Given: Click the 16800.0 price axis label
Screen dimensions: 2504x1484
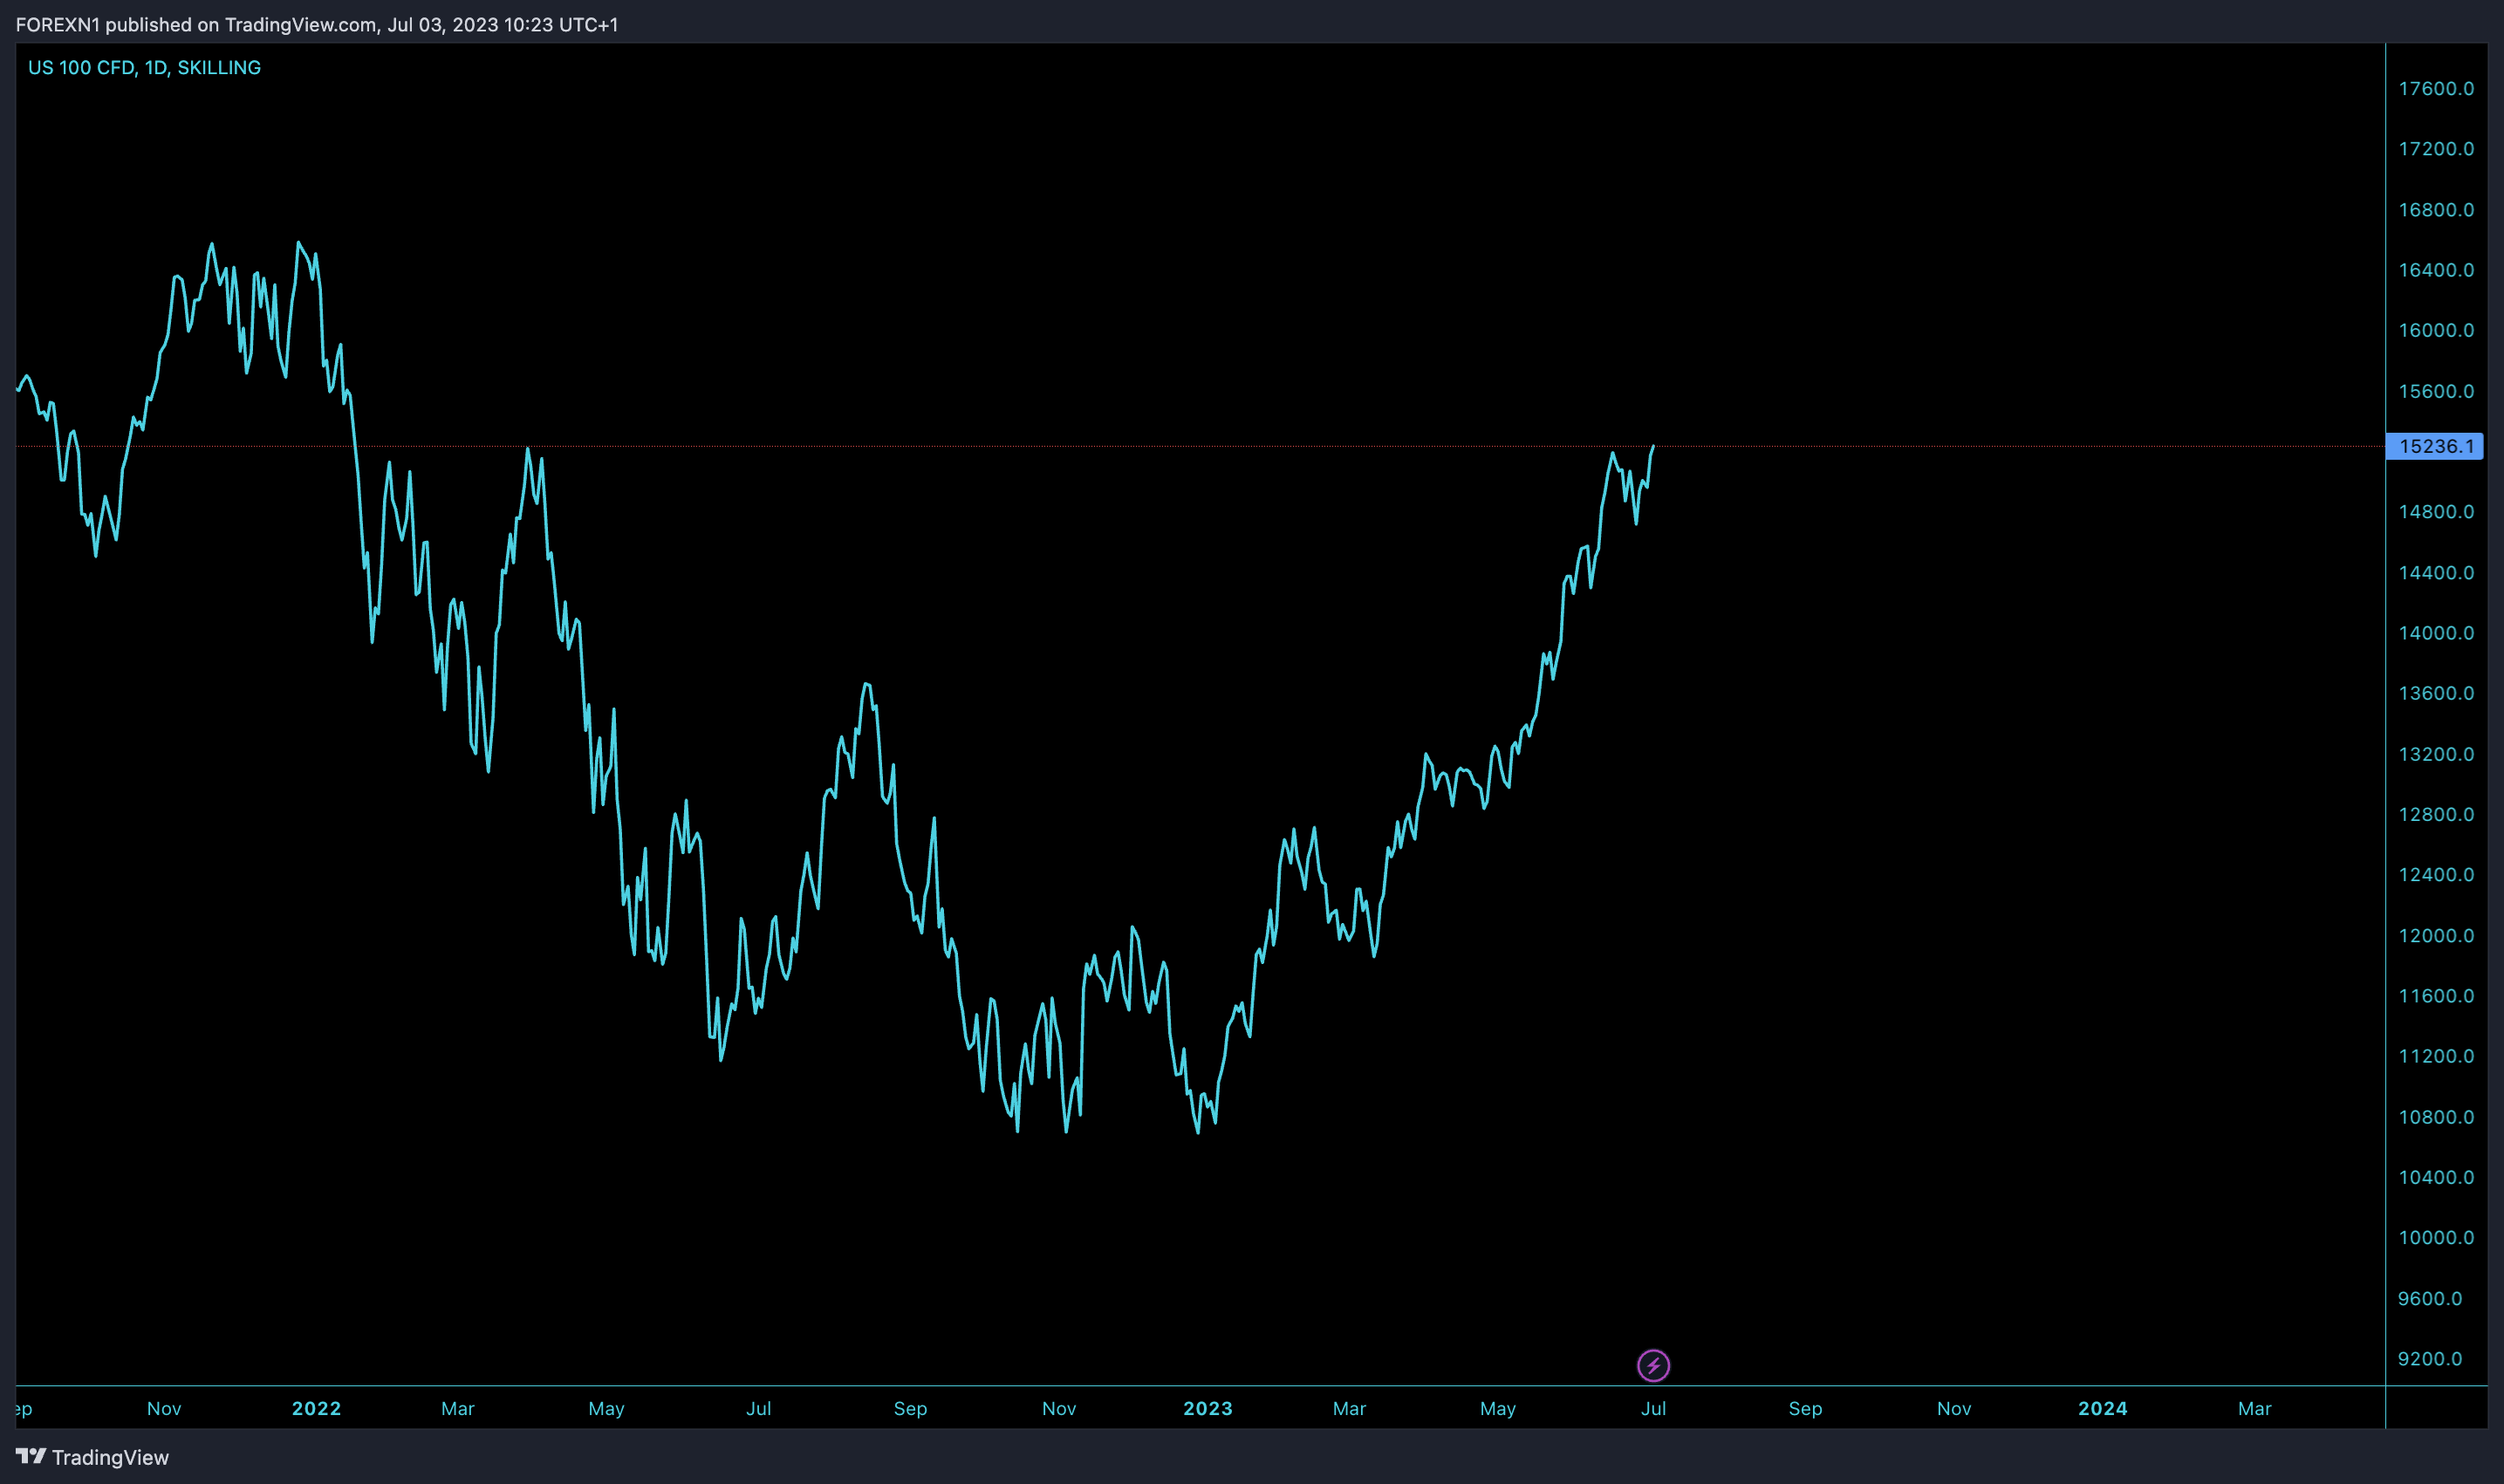Looking at the screenshot, I should 2436,209.
